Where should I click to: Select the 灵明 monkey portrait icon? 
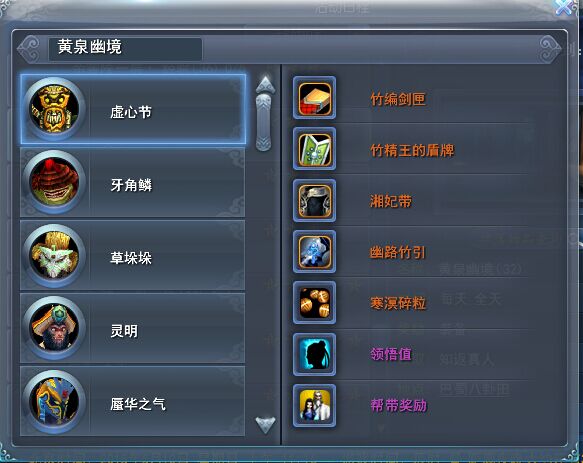54,328
